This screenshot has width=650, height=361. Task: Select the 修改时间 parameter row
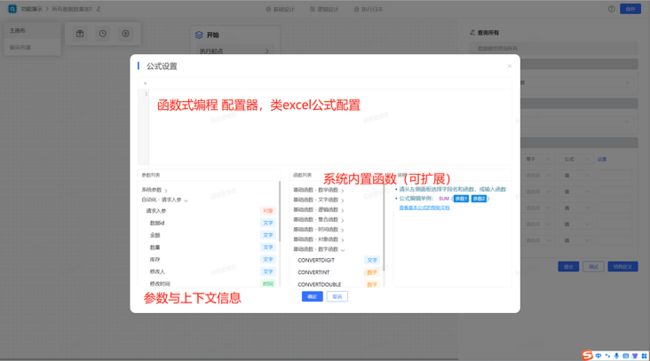(209, 283)
